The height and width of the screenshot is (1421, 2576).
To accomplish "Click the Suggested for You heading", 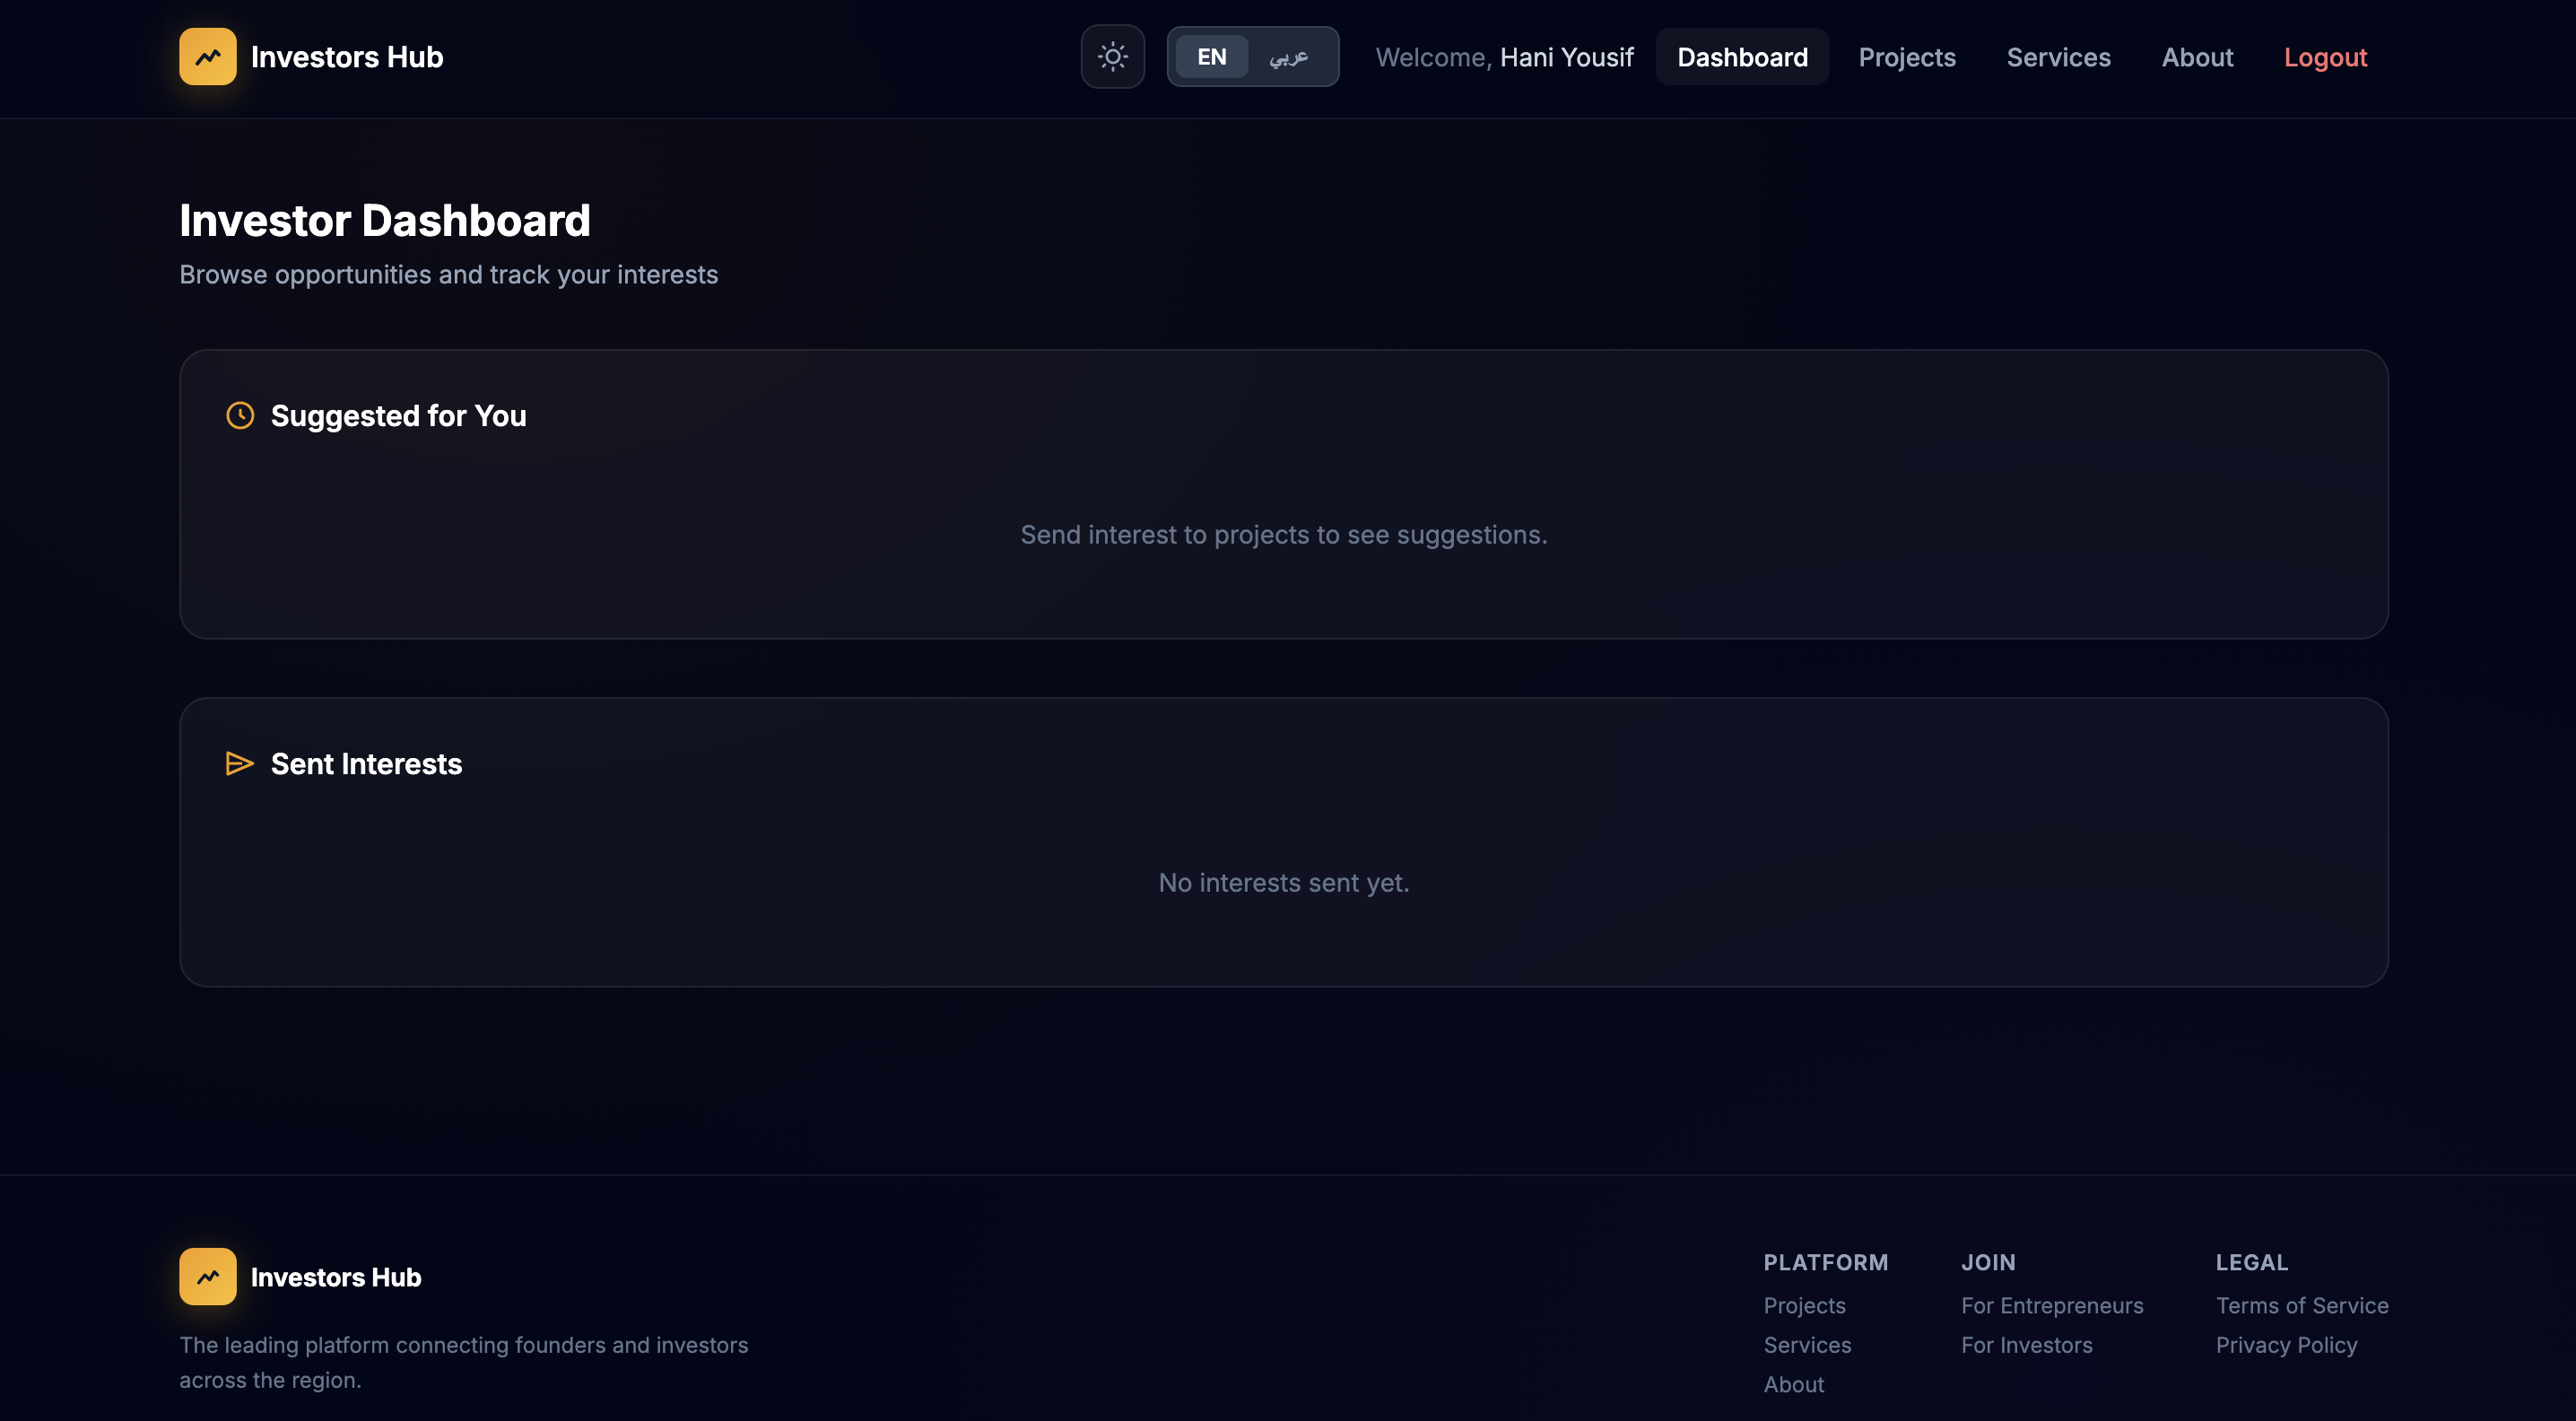I will click(x=398, y=415).
